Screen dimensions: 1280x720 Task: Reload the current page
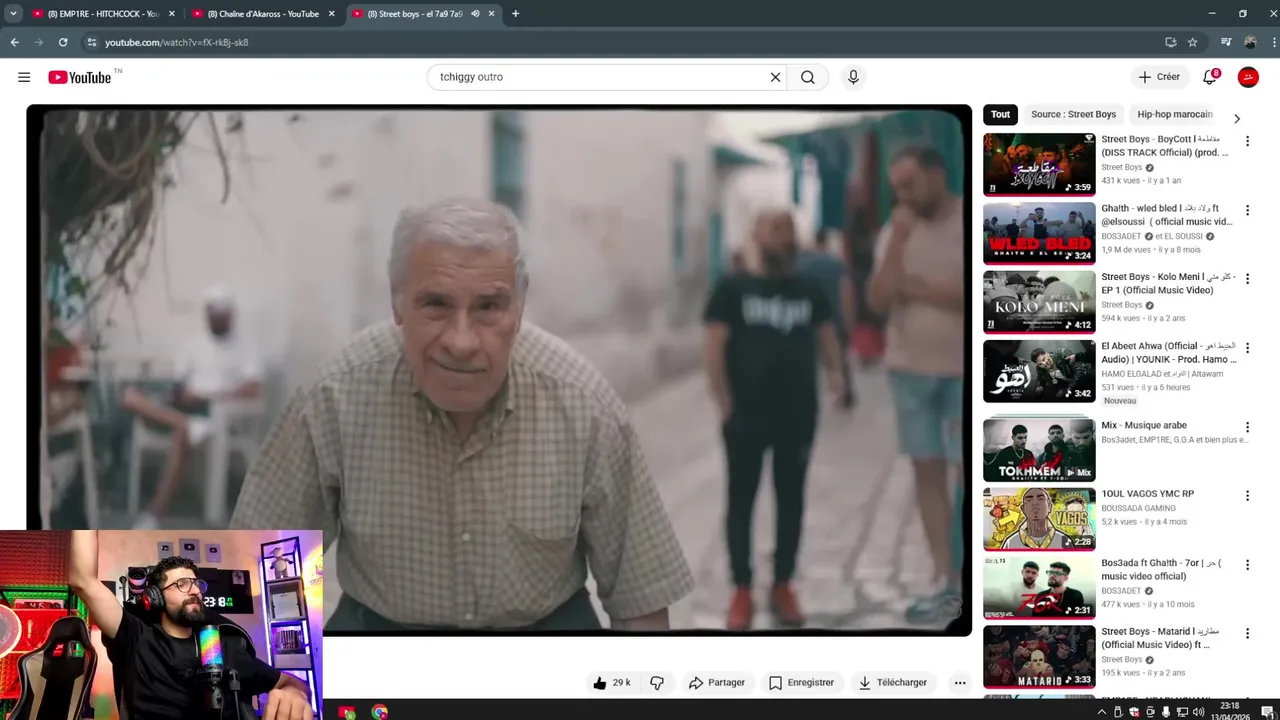pos(63,42)
